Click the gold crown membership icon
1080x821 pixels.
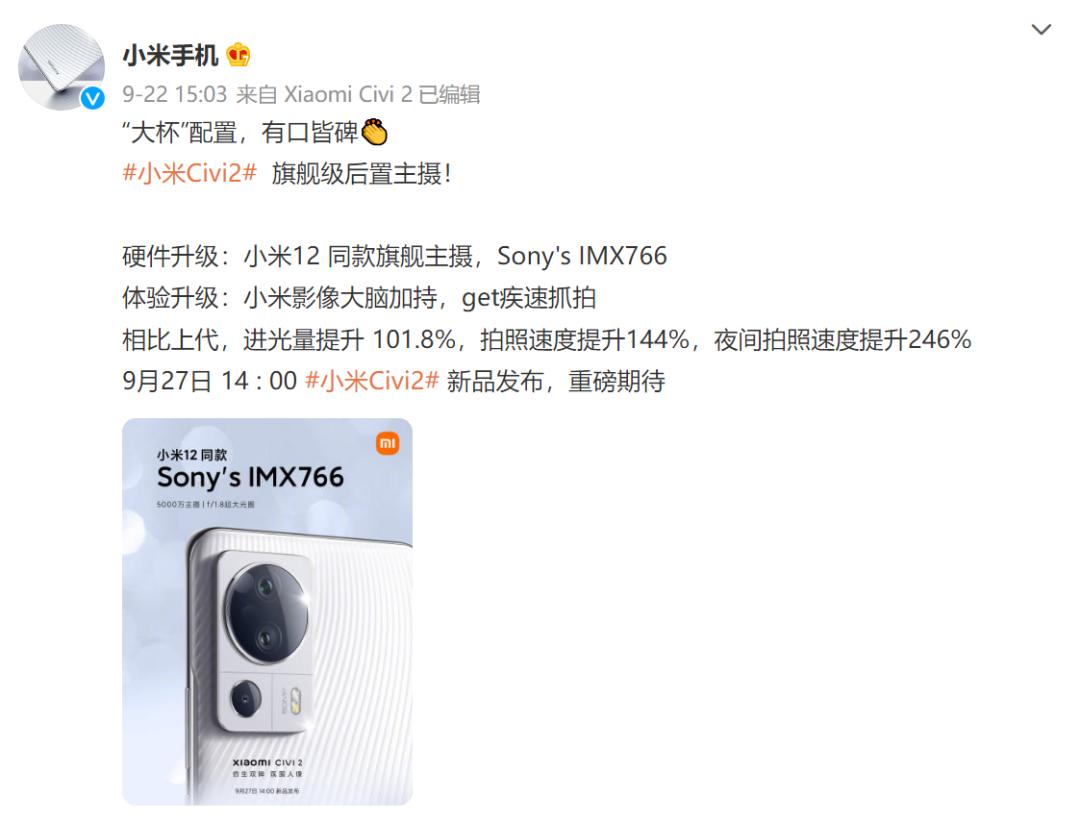click(238, 55)
